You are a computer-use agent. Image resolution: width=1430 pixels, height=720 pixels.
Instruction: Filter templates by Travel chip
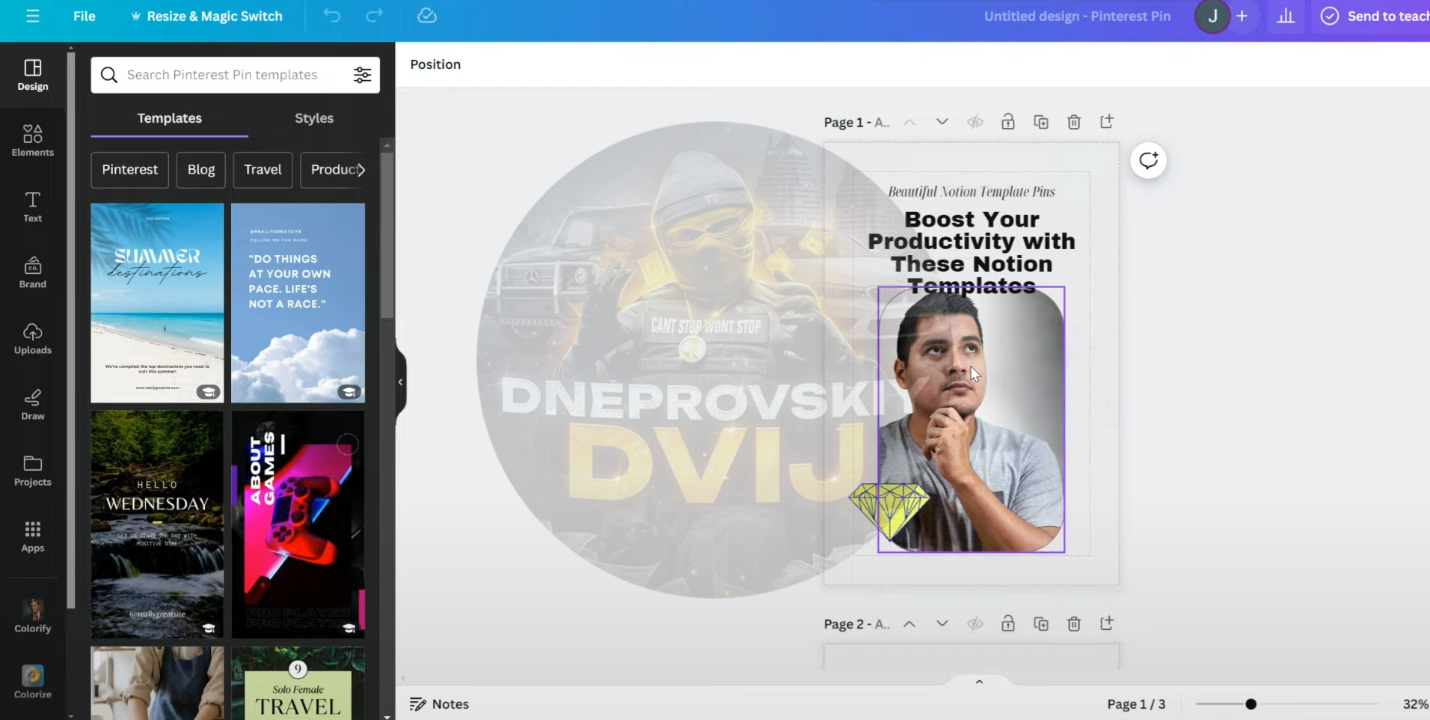263,170
